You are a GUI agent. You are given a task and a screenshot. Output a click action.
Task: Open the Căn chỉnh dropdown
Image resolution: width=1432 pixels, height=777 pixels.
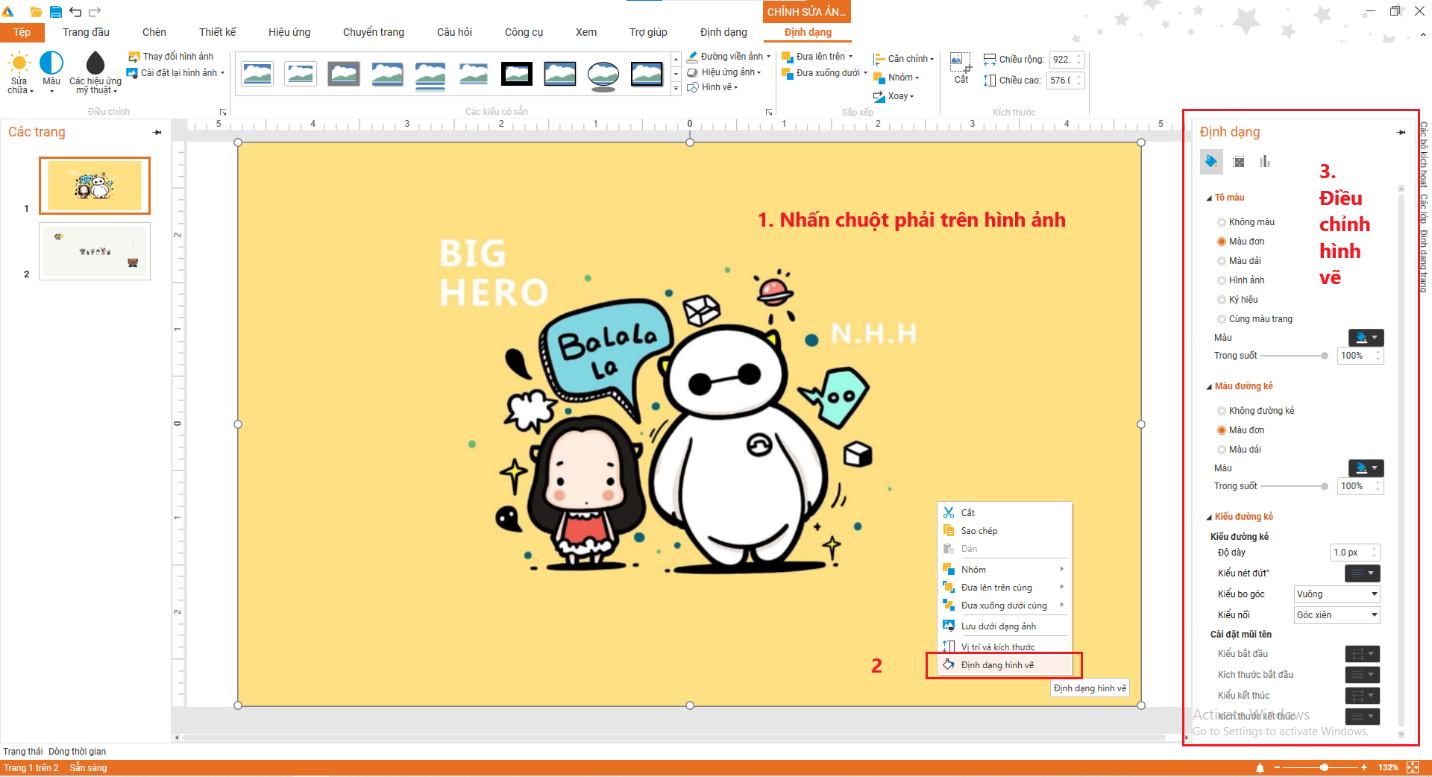pyautogui.click(x=903, y=59)
